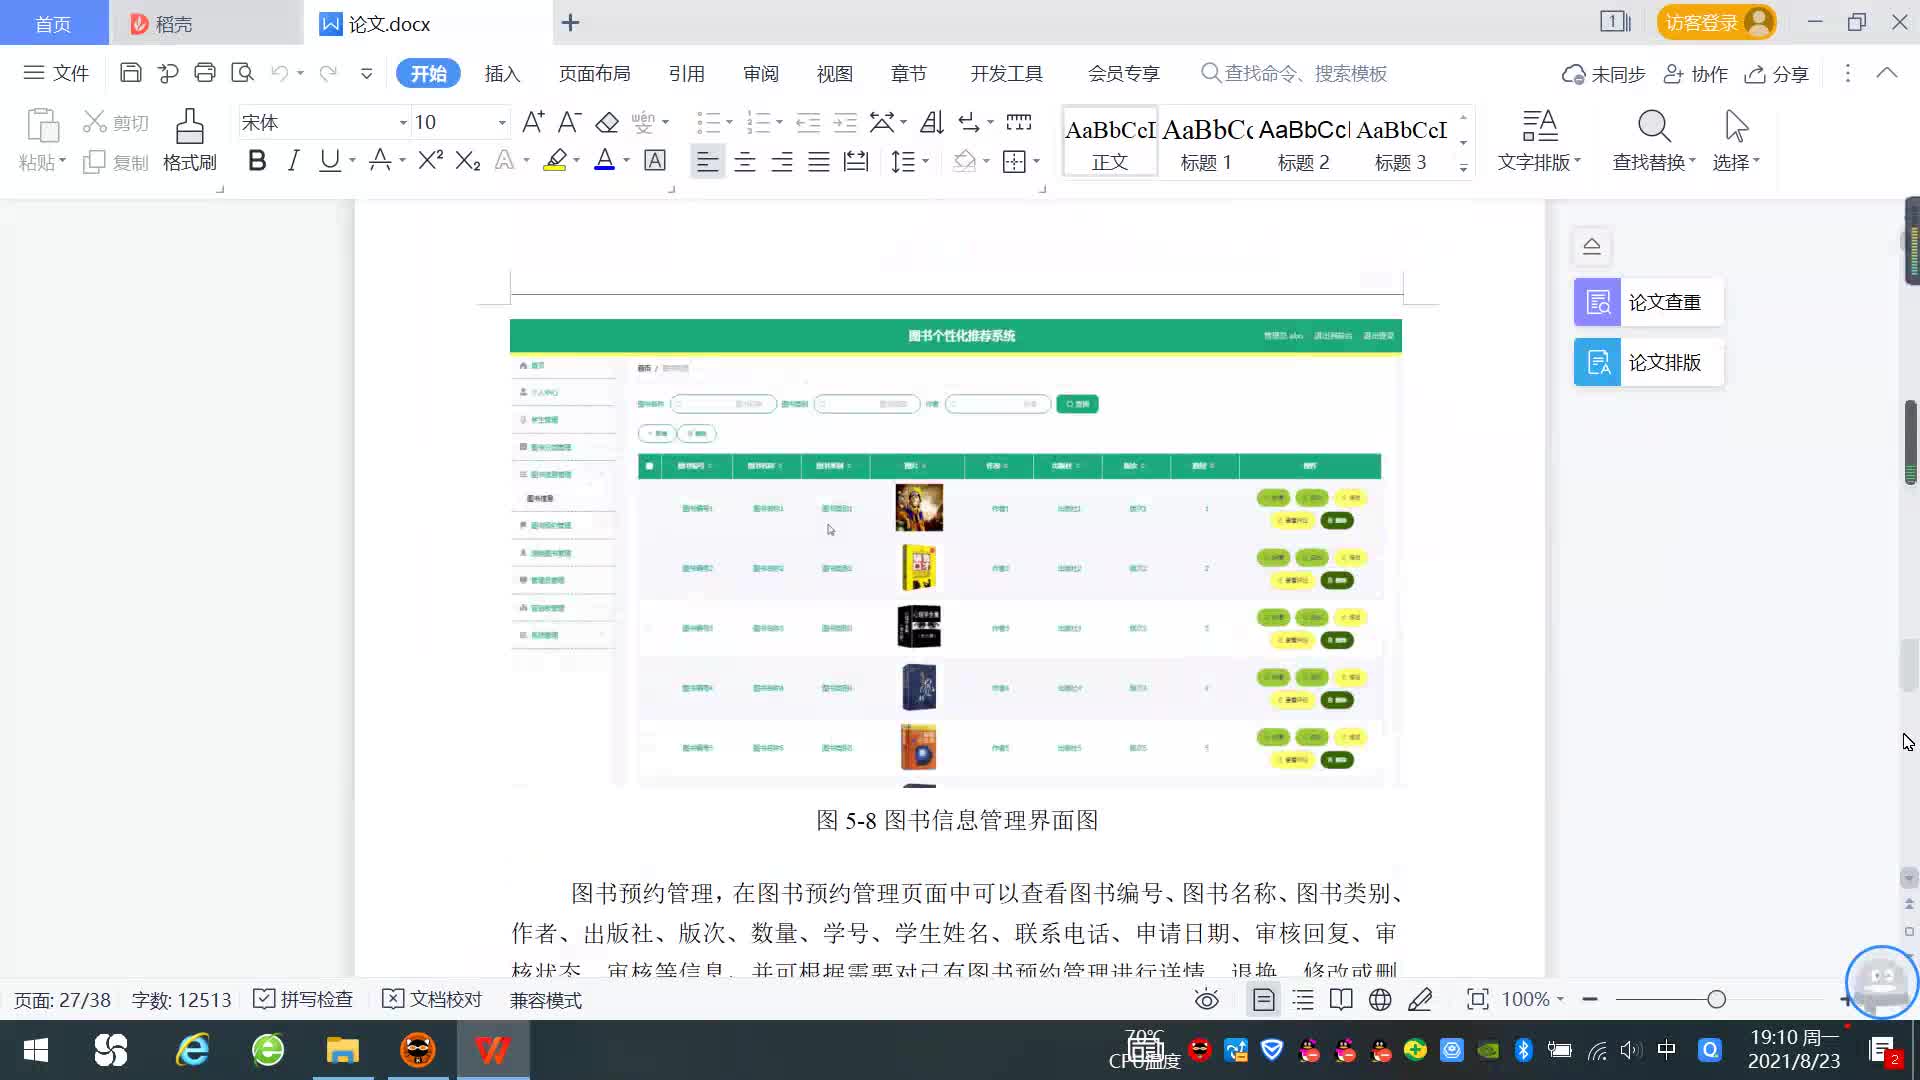Click the 未同步 sync status button

[1604, 74]
